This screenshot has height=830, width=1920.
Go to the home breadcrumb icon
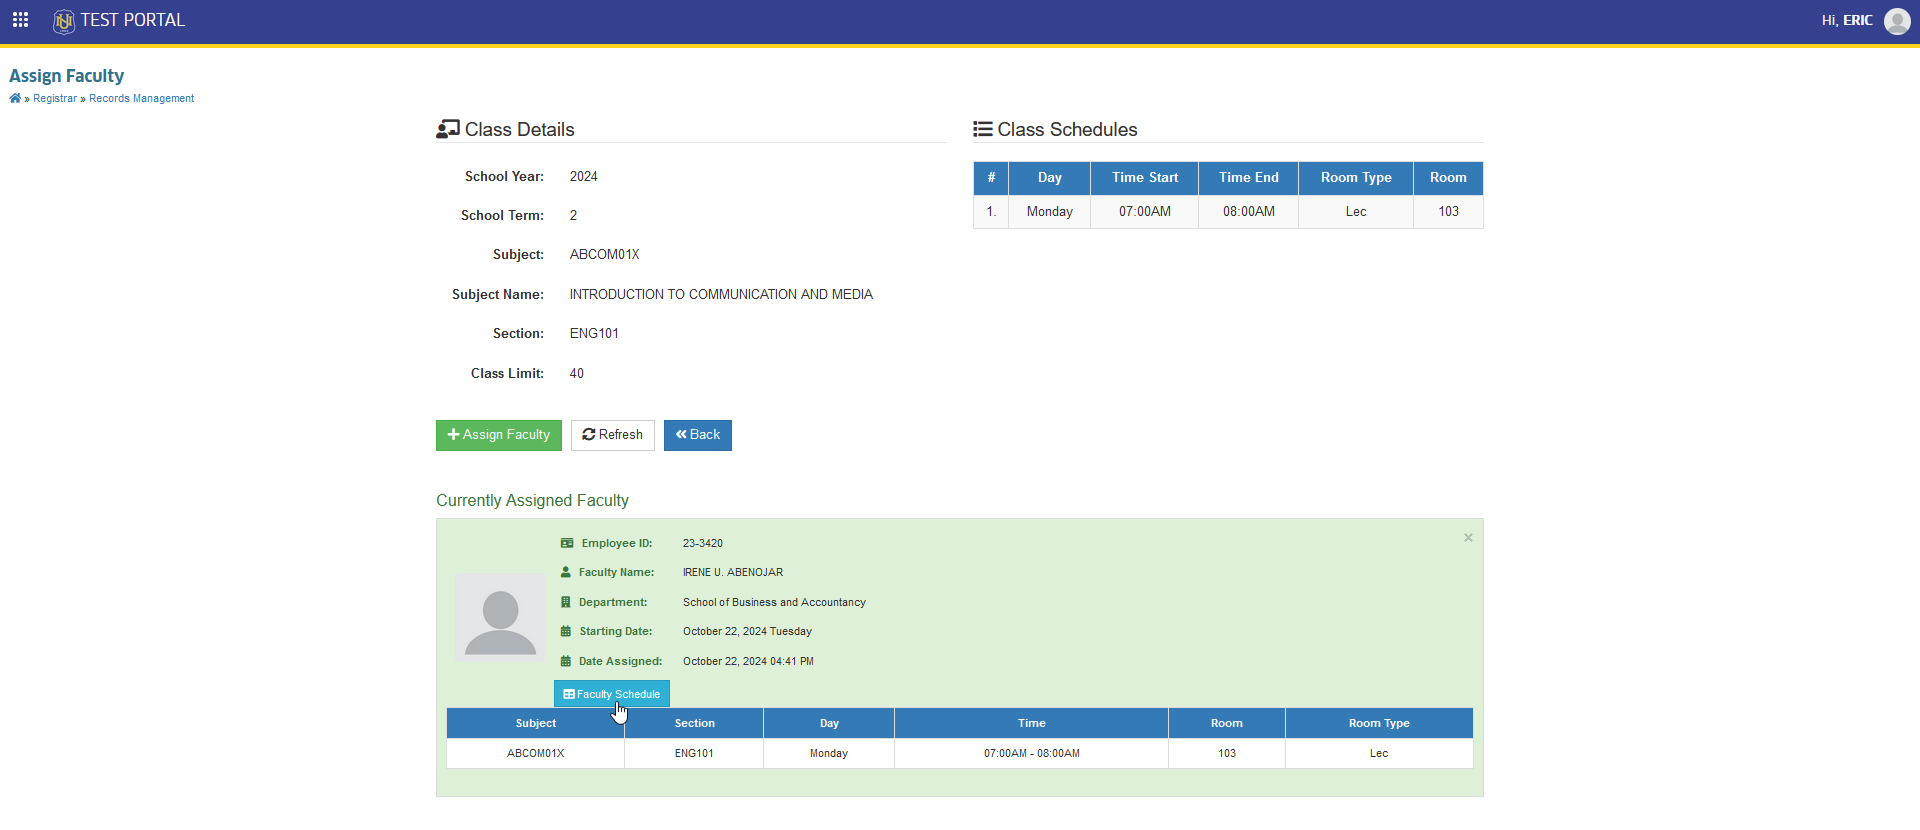tap(15, 98)
